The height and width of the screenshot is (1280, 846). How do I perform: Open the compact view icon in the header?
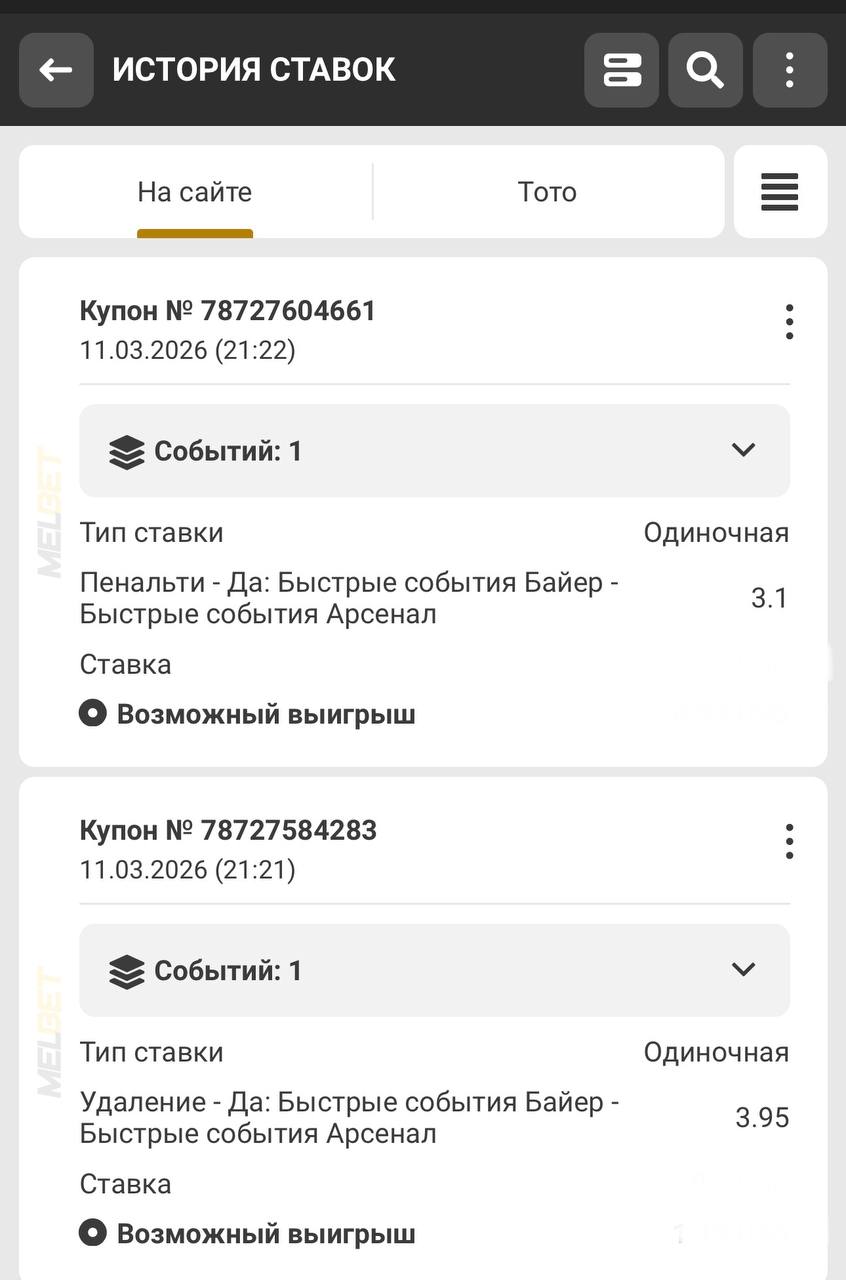click(x=621, y=70)
